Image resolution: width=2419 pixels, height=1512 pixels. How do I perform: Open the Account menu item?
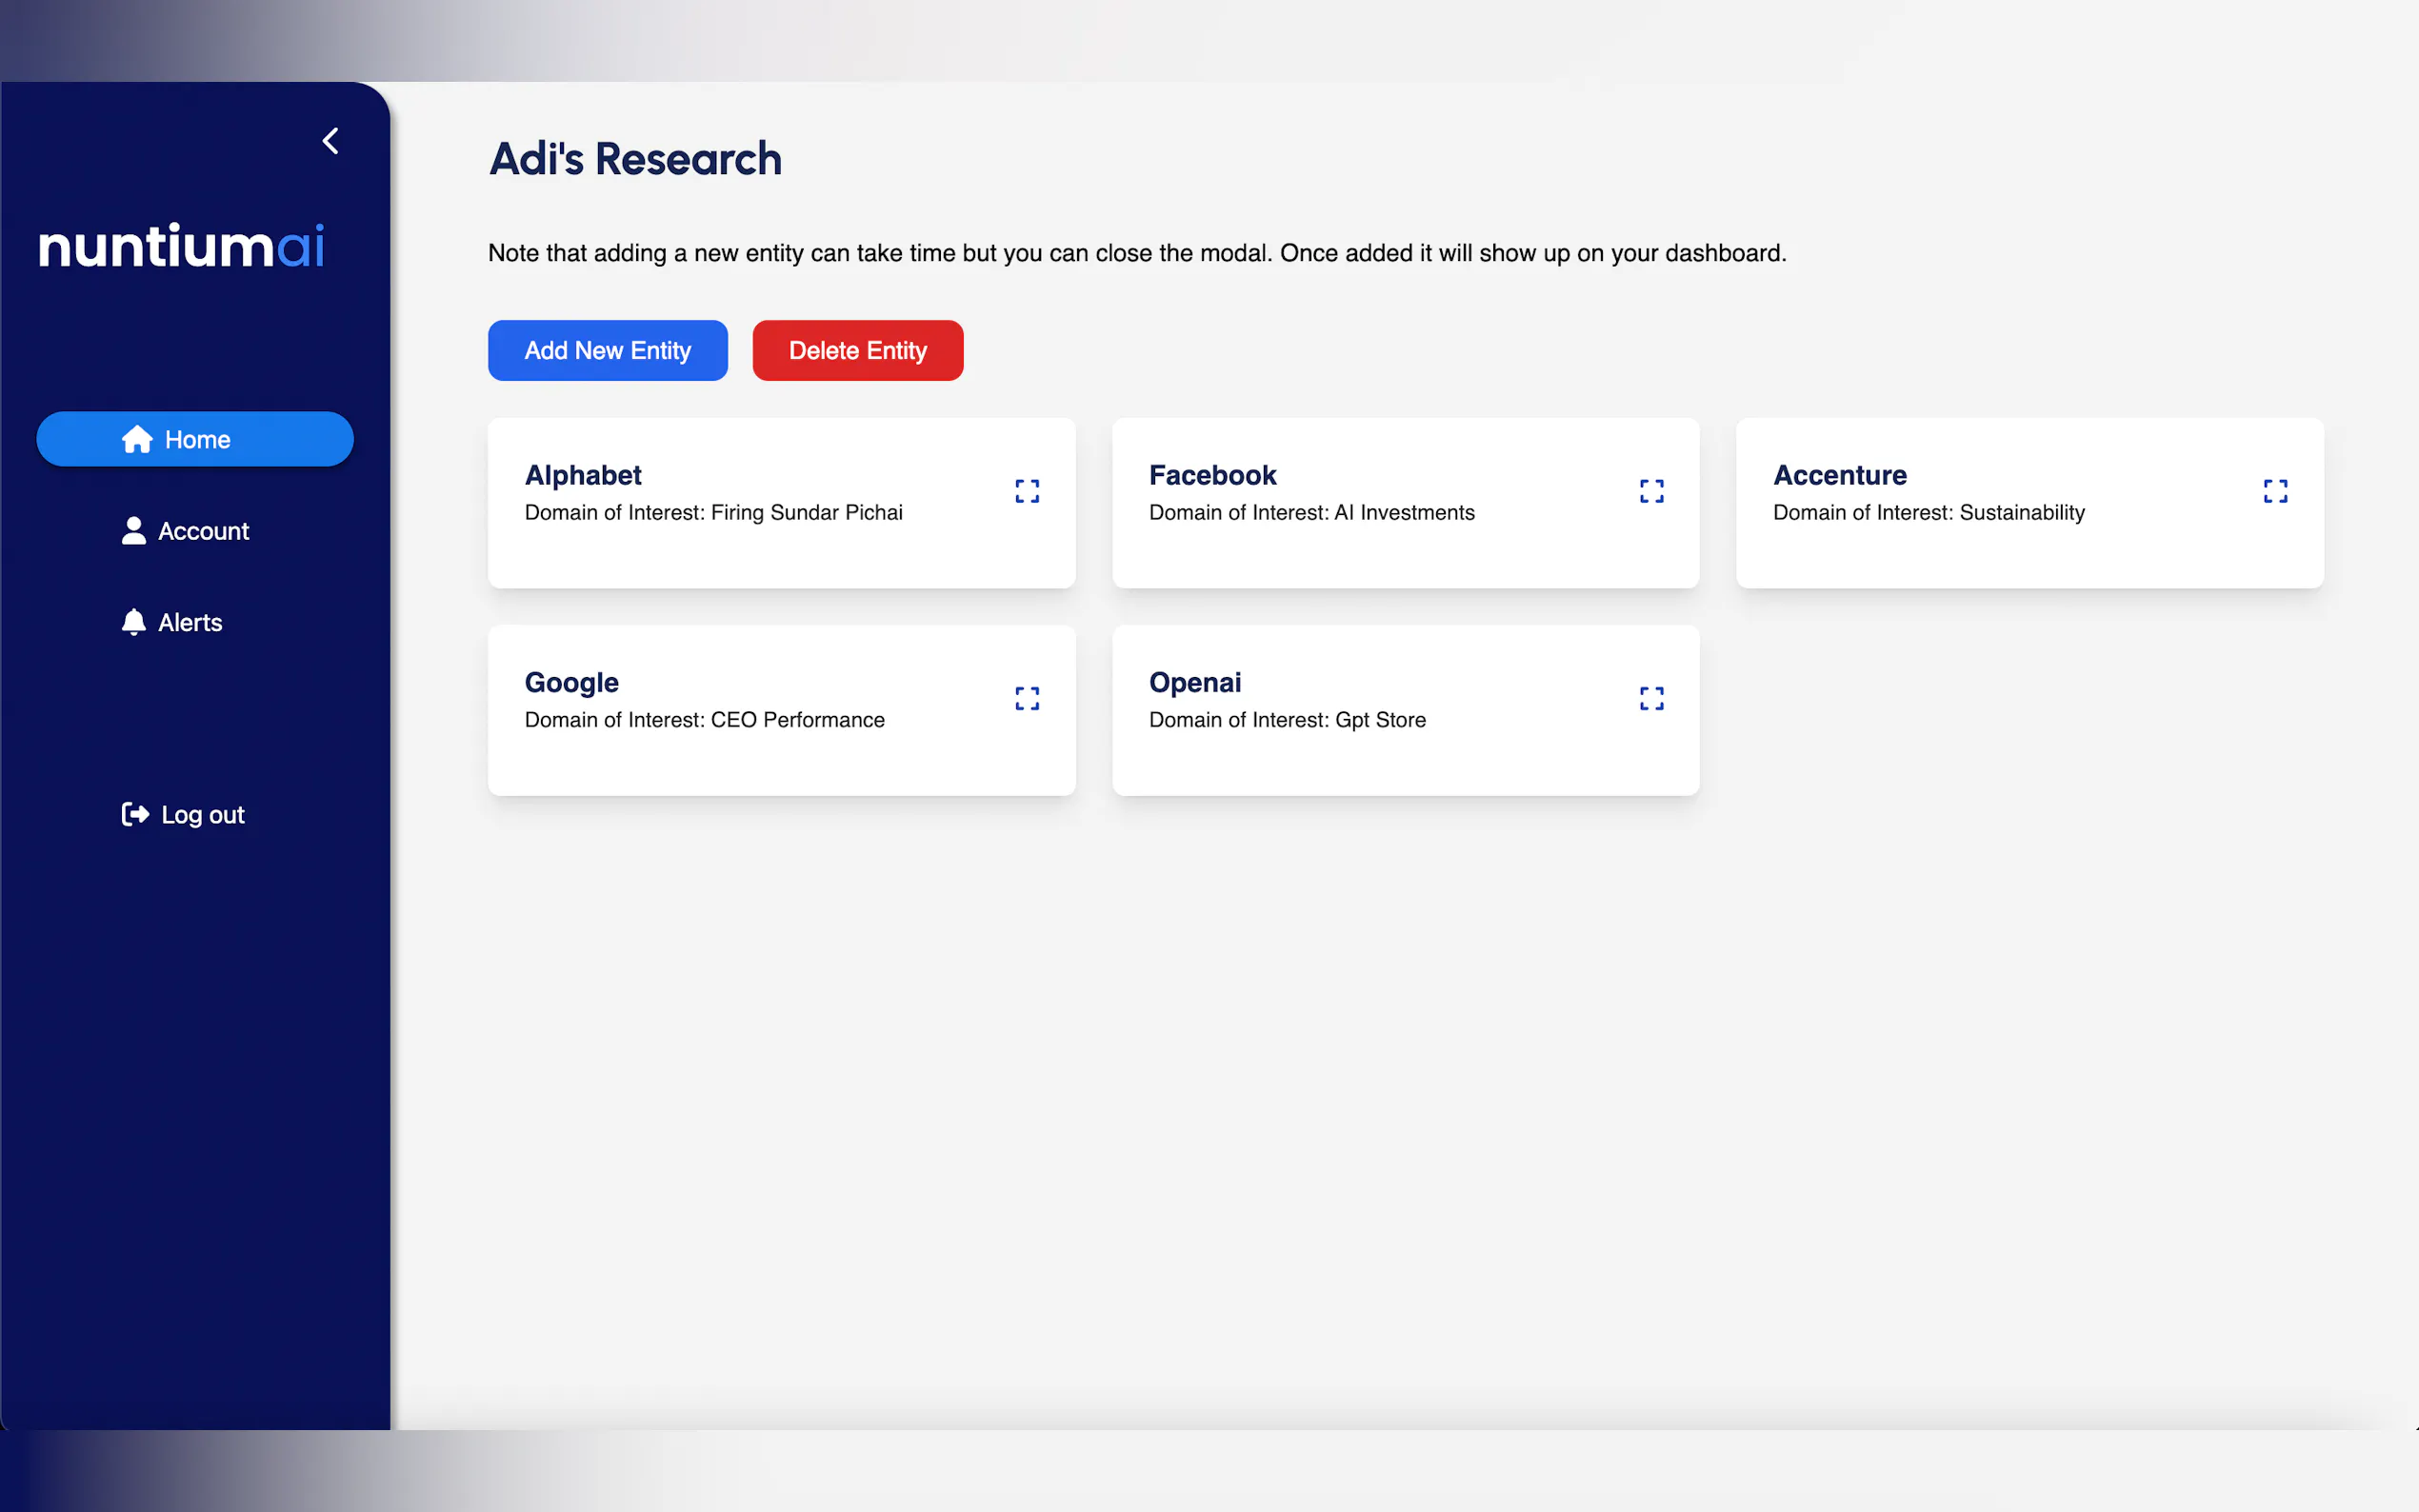tap(203, 531)
